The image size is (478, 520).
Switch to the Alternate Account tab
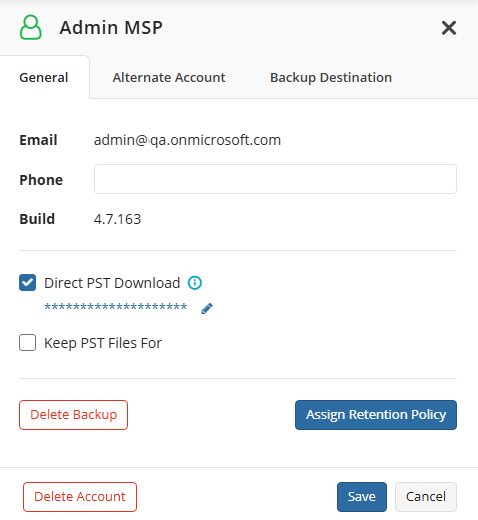(169, 77)
